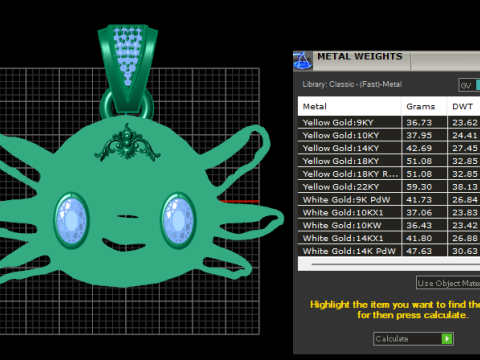Select the ornamental scroll on the forehead
480x360 pixels.
tap(127, 144)
